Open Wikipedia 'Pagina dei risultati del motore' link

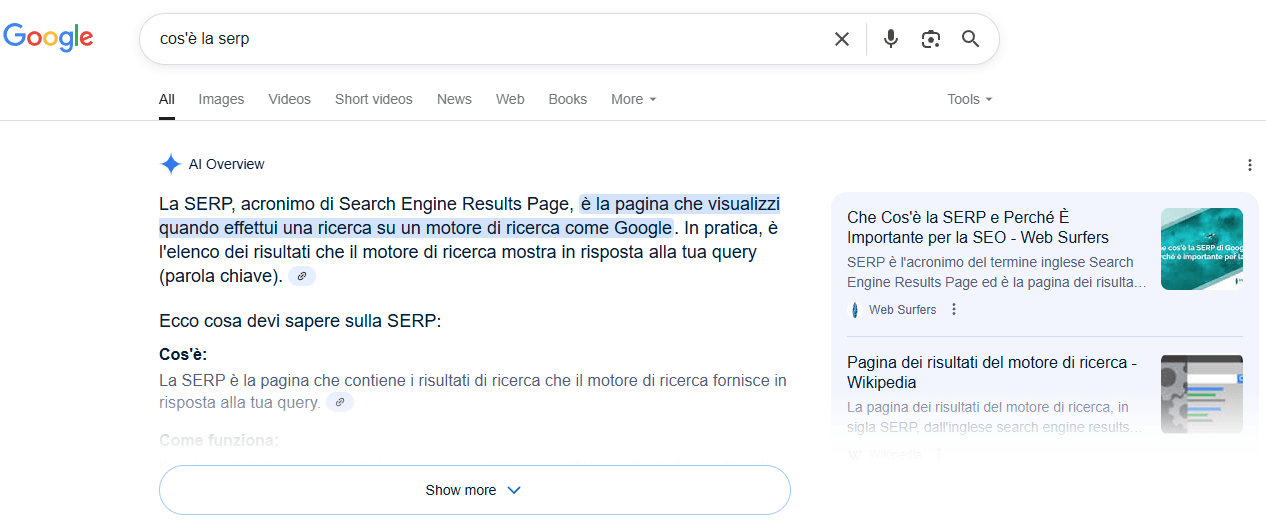pyautogui.click(x=992, y=372)
